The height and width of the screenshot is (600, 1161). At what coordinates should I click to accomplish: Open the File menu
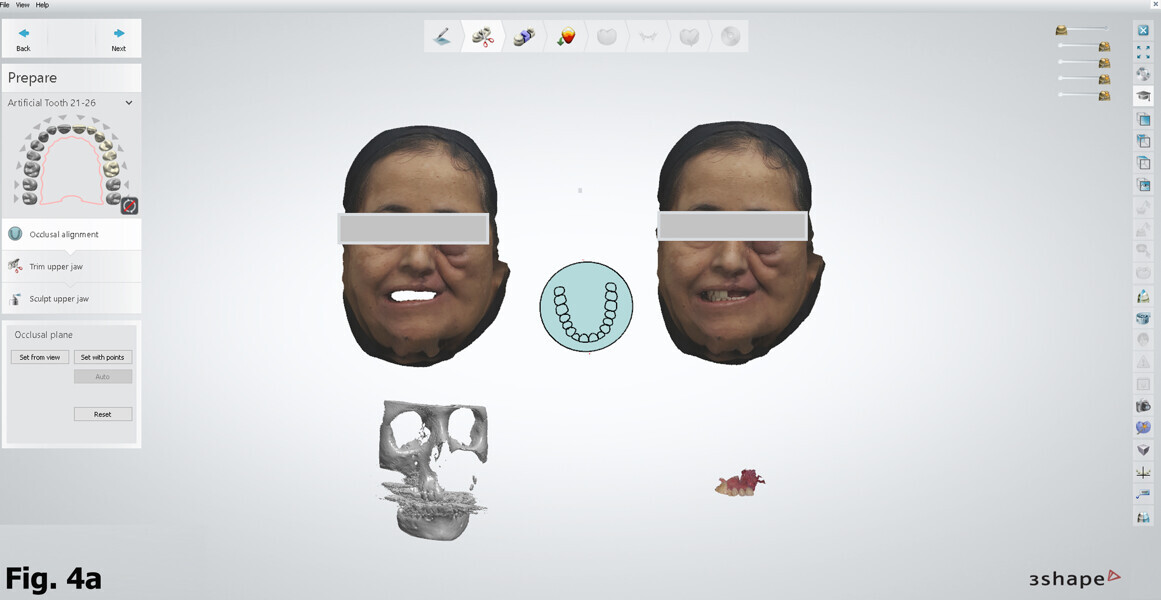pyautogui.click(x=5, y=5)
